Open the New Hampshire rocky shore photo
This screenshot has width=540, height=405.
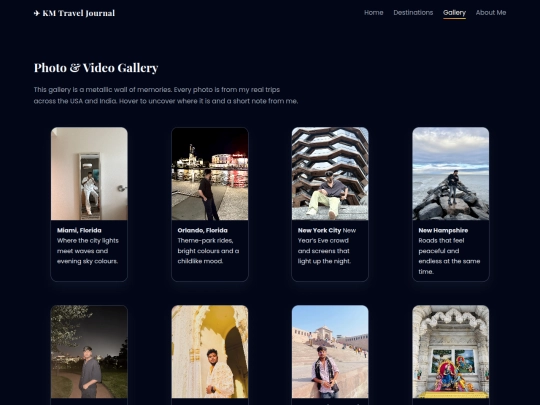(x=450, y=174)
